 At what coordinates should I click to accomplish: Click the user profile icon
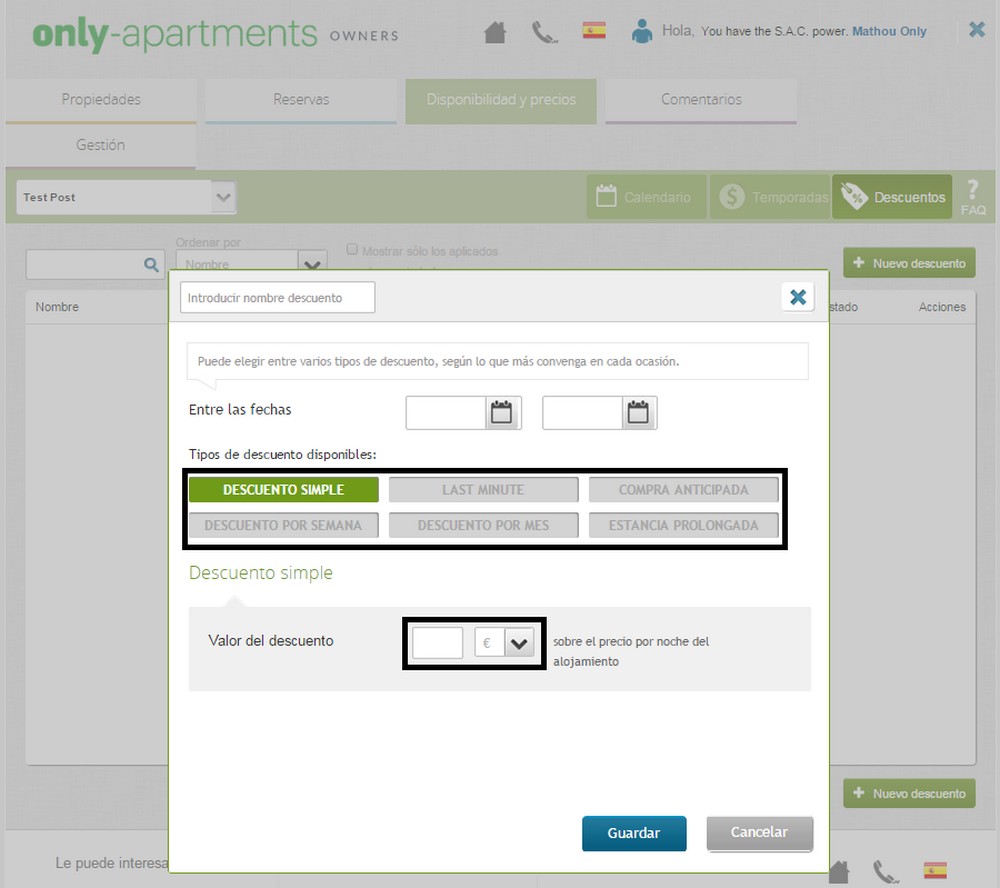point(641,31)
